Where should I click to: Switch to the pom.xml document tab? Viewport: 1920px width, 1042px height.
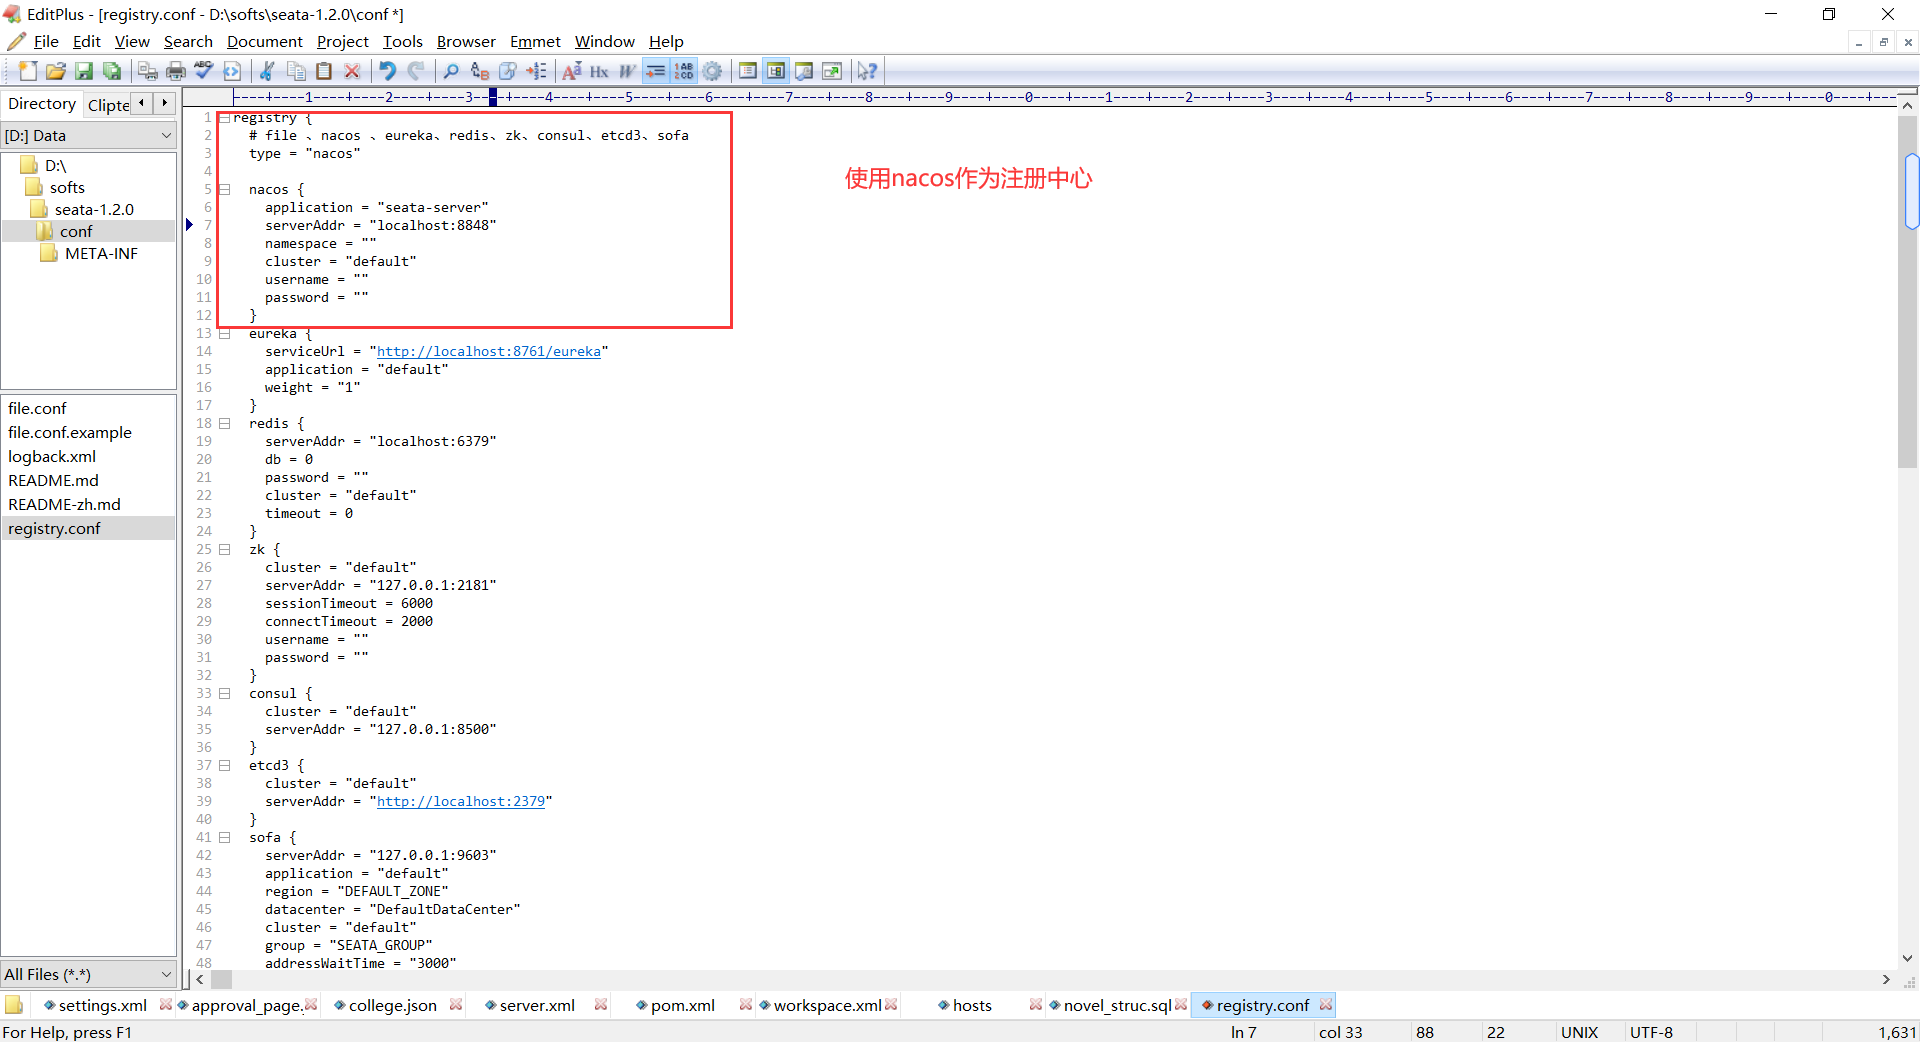(x=682, y=1005)
